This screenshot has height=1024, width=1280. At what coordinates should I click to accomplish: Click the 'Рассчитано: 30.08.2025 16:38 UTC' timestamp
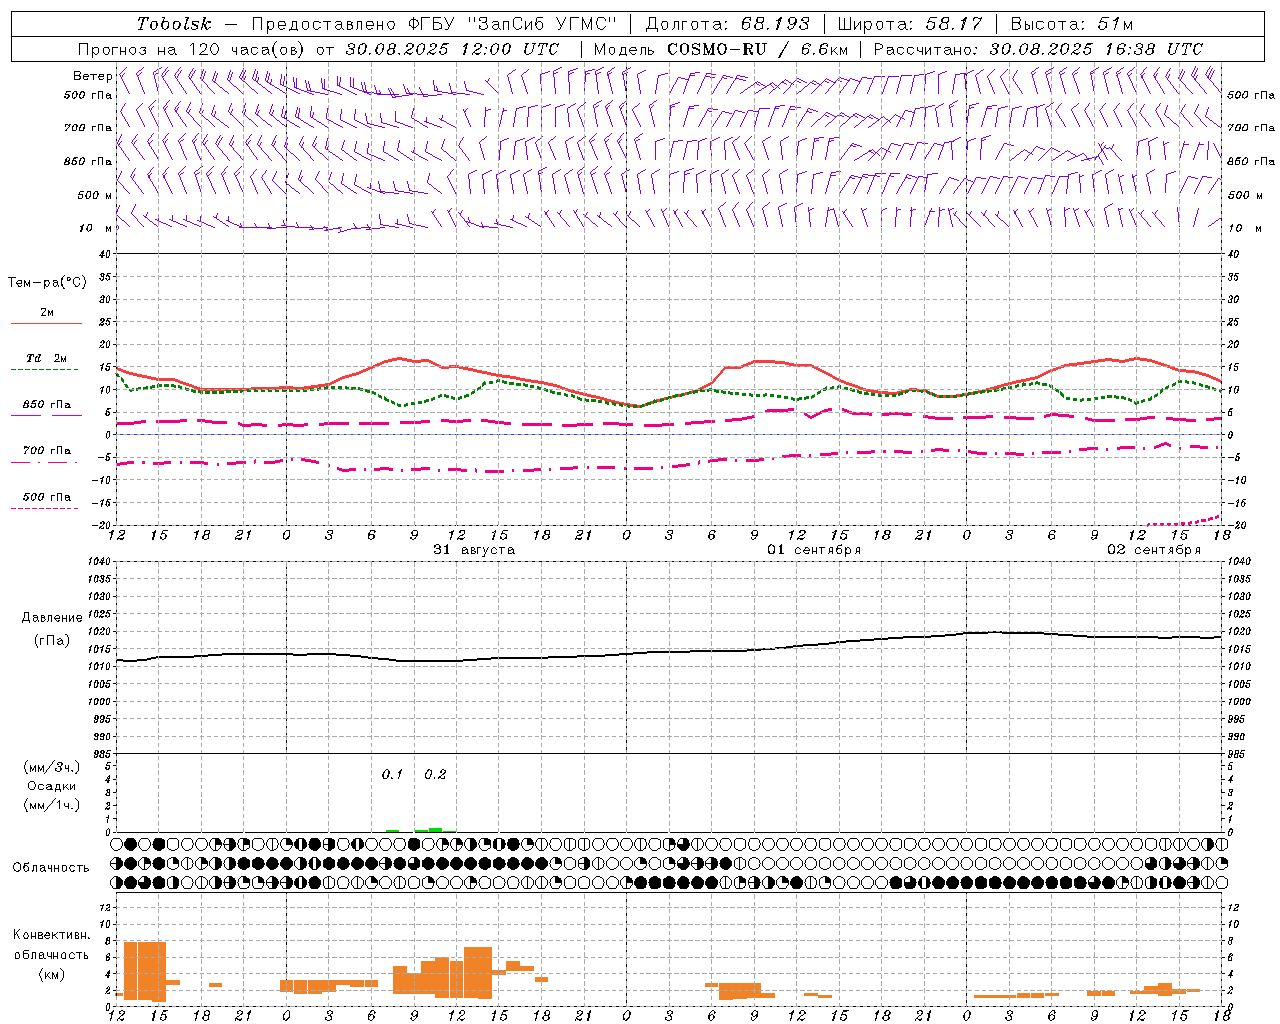(x=1038, y=49)
